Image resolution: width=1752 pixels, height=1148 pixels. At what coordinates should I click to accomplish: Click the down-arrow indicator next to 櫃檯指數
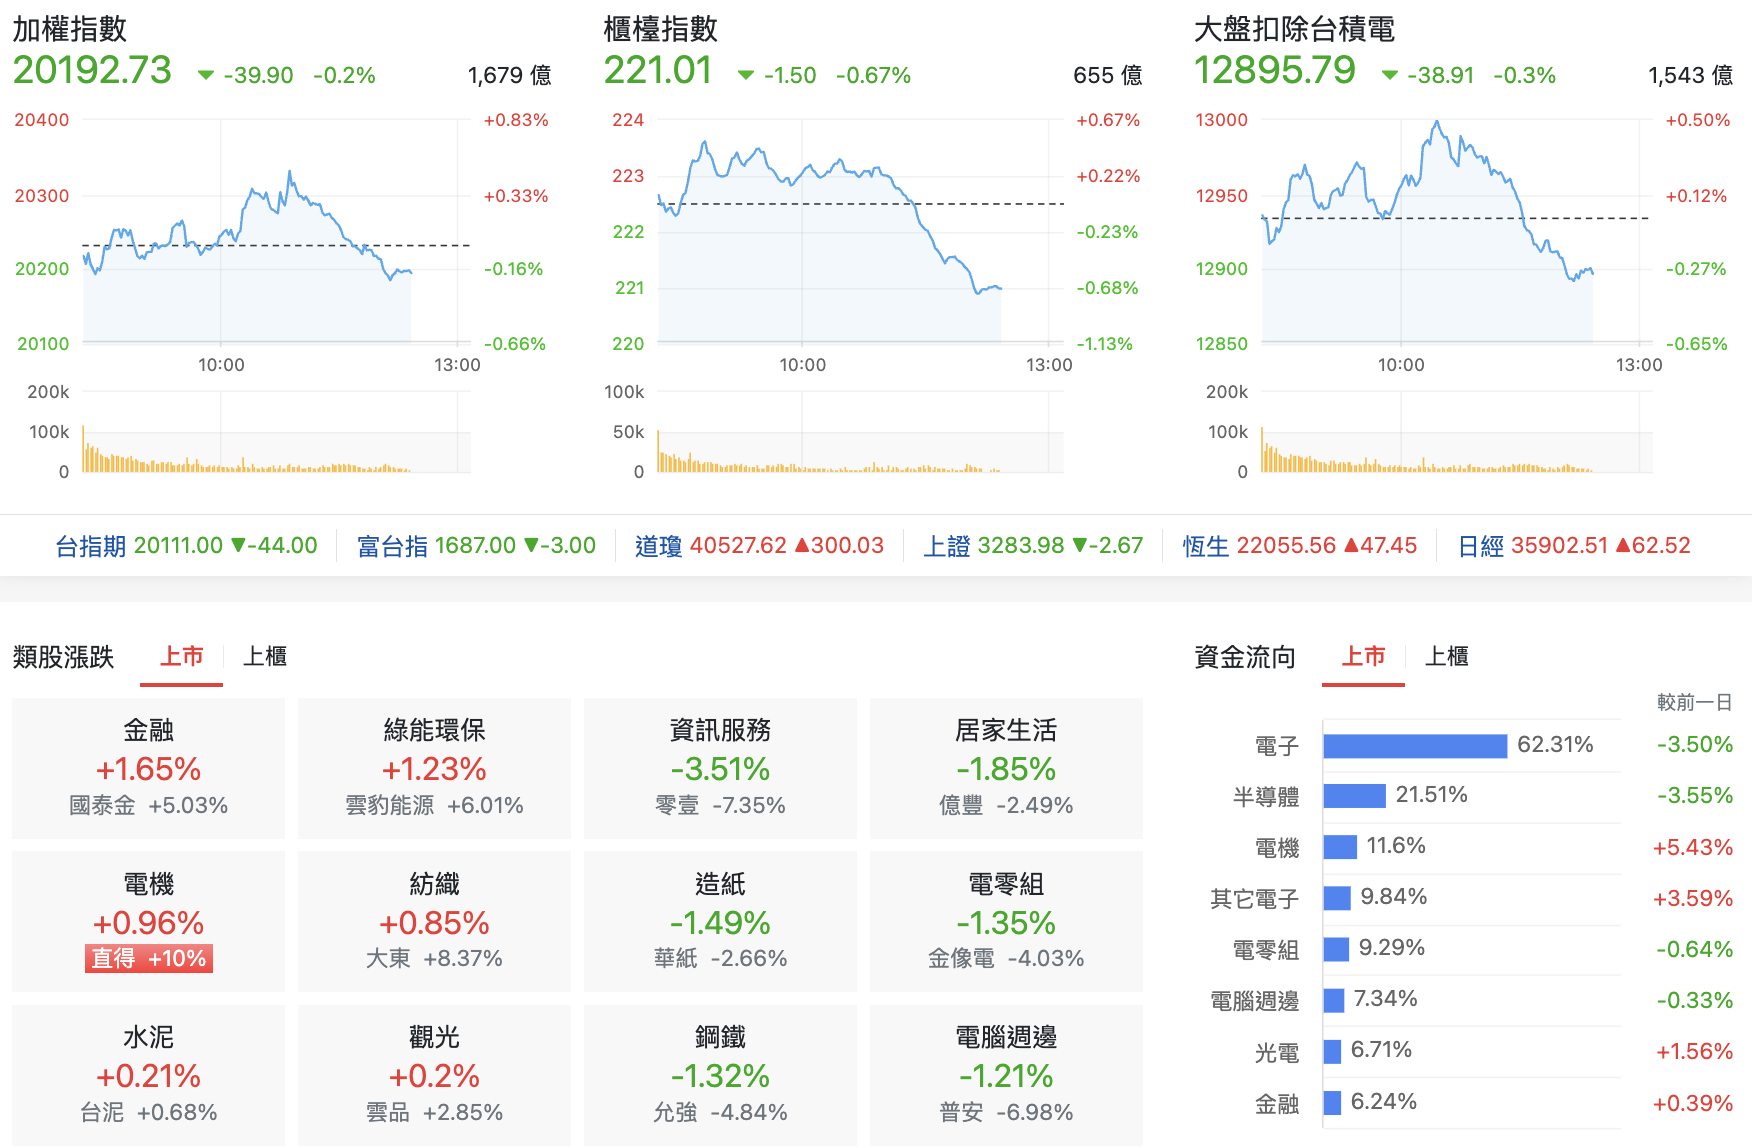[744, 74]
